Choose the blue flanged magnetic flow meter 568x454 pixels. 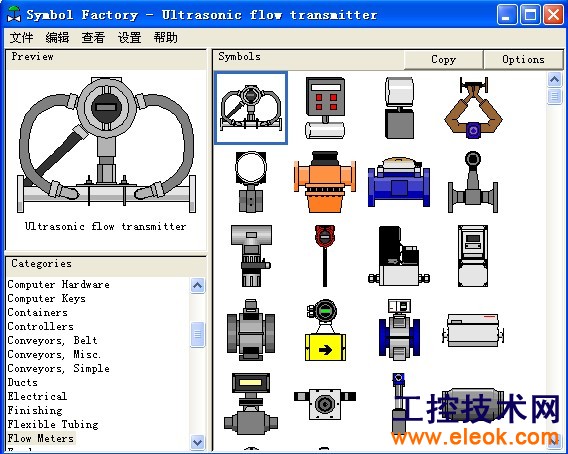pos(399,330)
